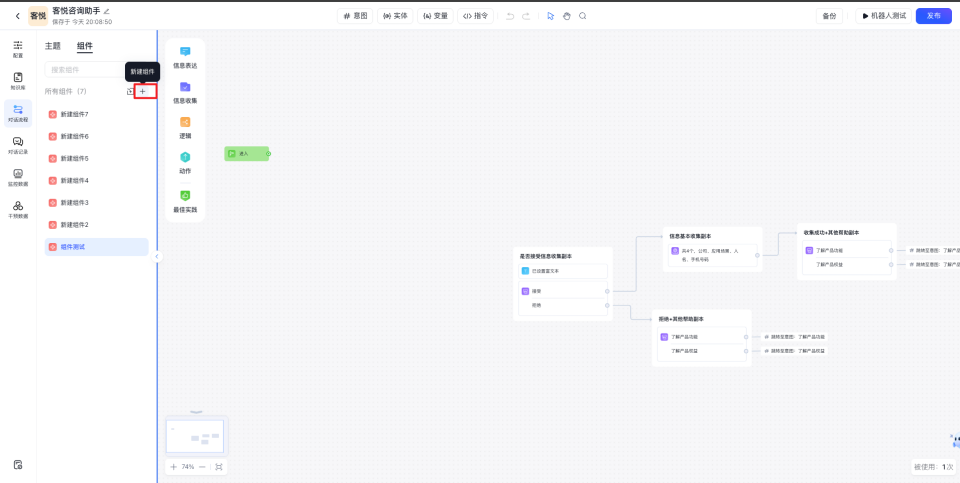
Task: Click the canvas search magnifier icon
Action: (583, 16)
